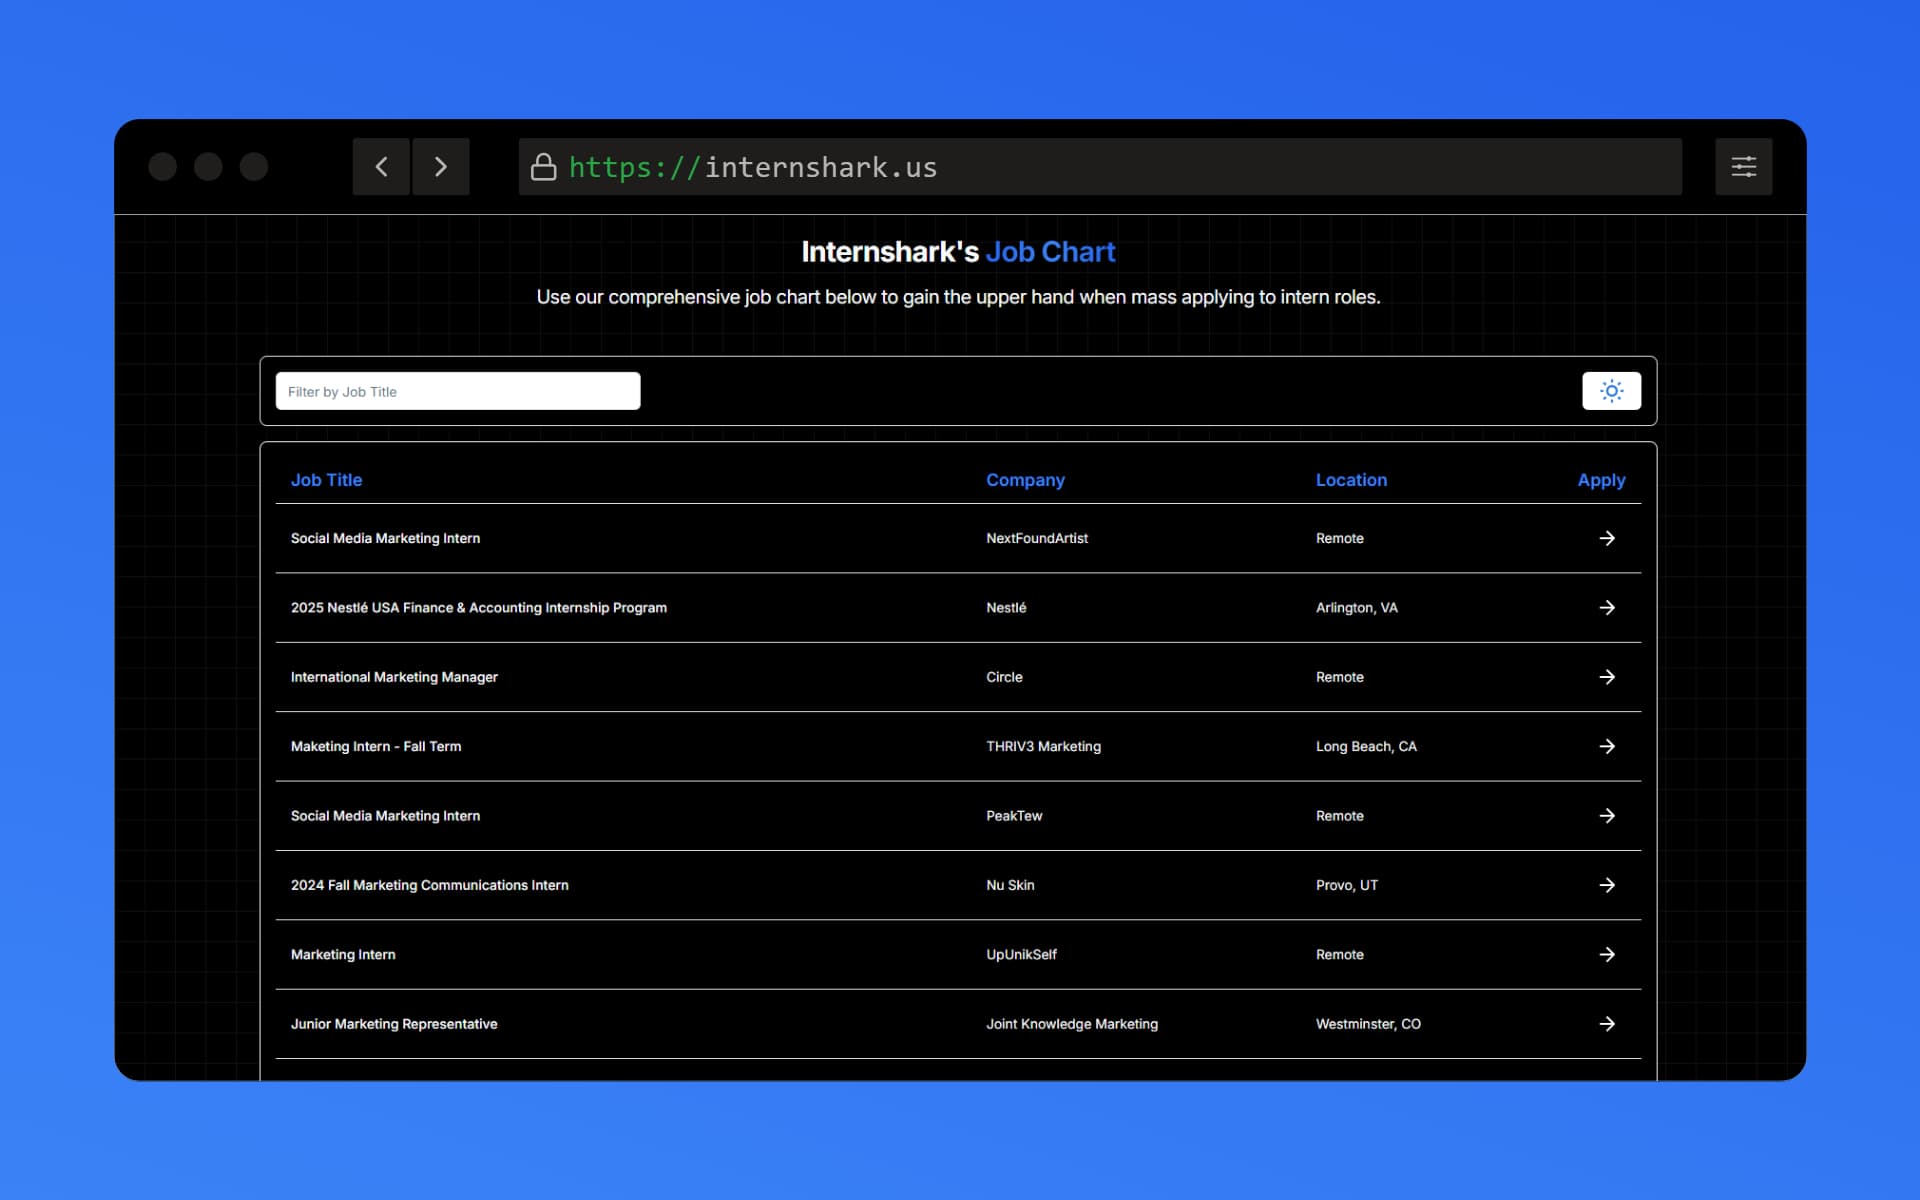Apply to Joint Knowledge Marketing arrow

(x=1606, y=1024)
